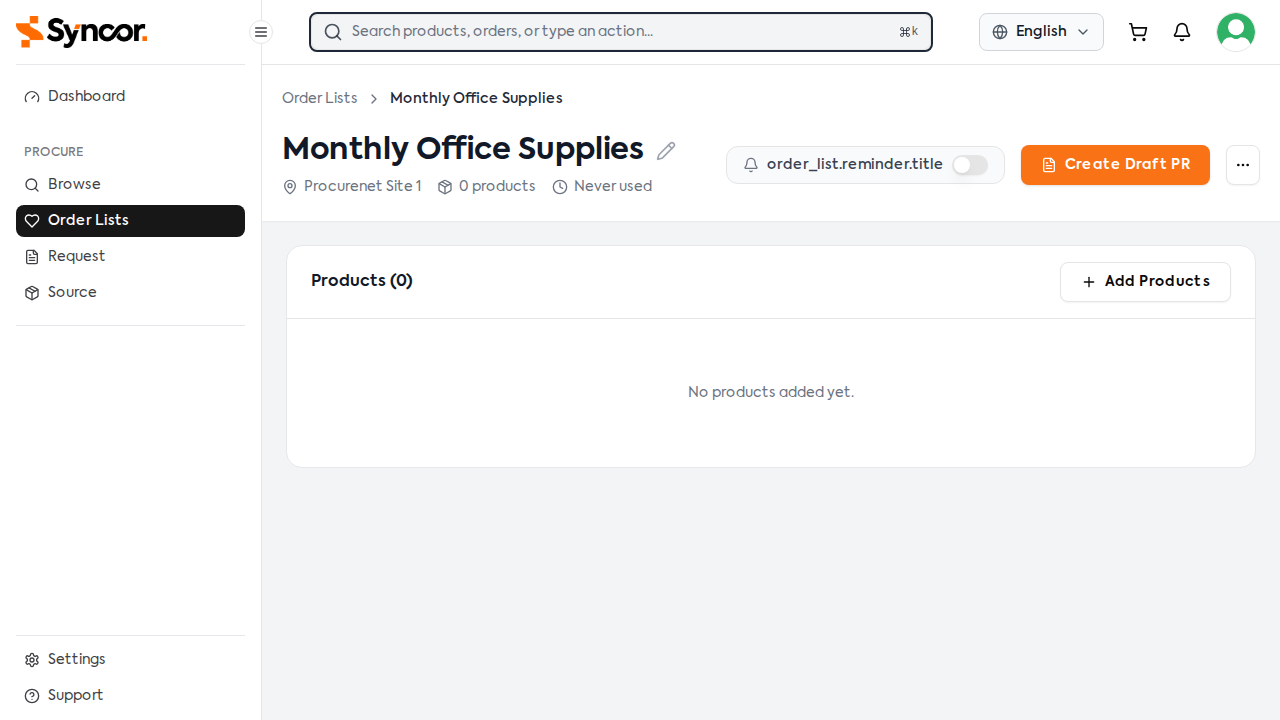Open the user avatar menu
The width and height of the screenshot is (1280, 720).
(x=1236, y=32)
